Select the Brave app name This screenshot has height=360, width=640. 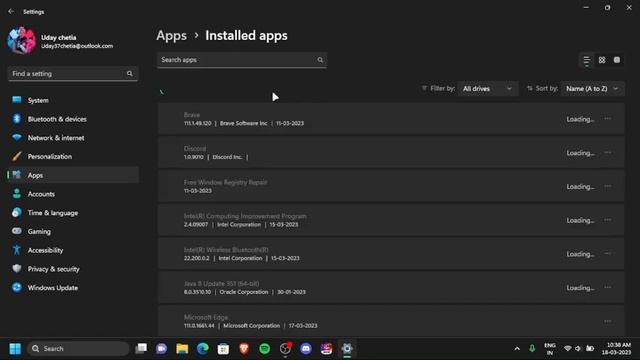(192, 115)
